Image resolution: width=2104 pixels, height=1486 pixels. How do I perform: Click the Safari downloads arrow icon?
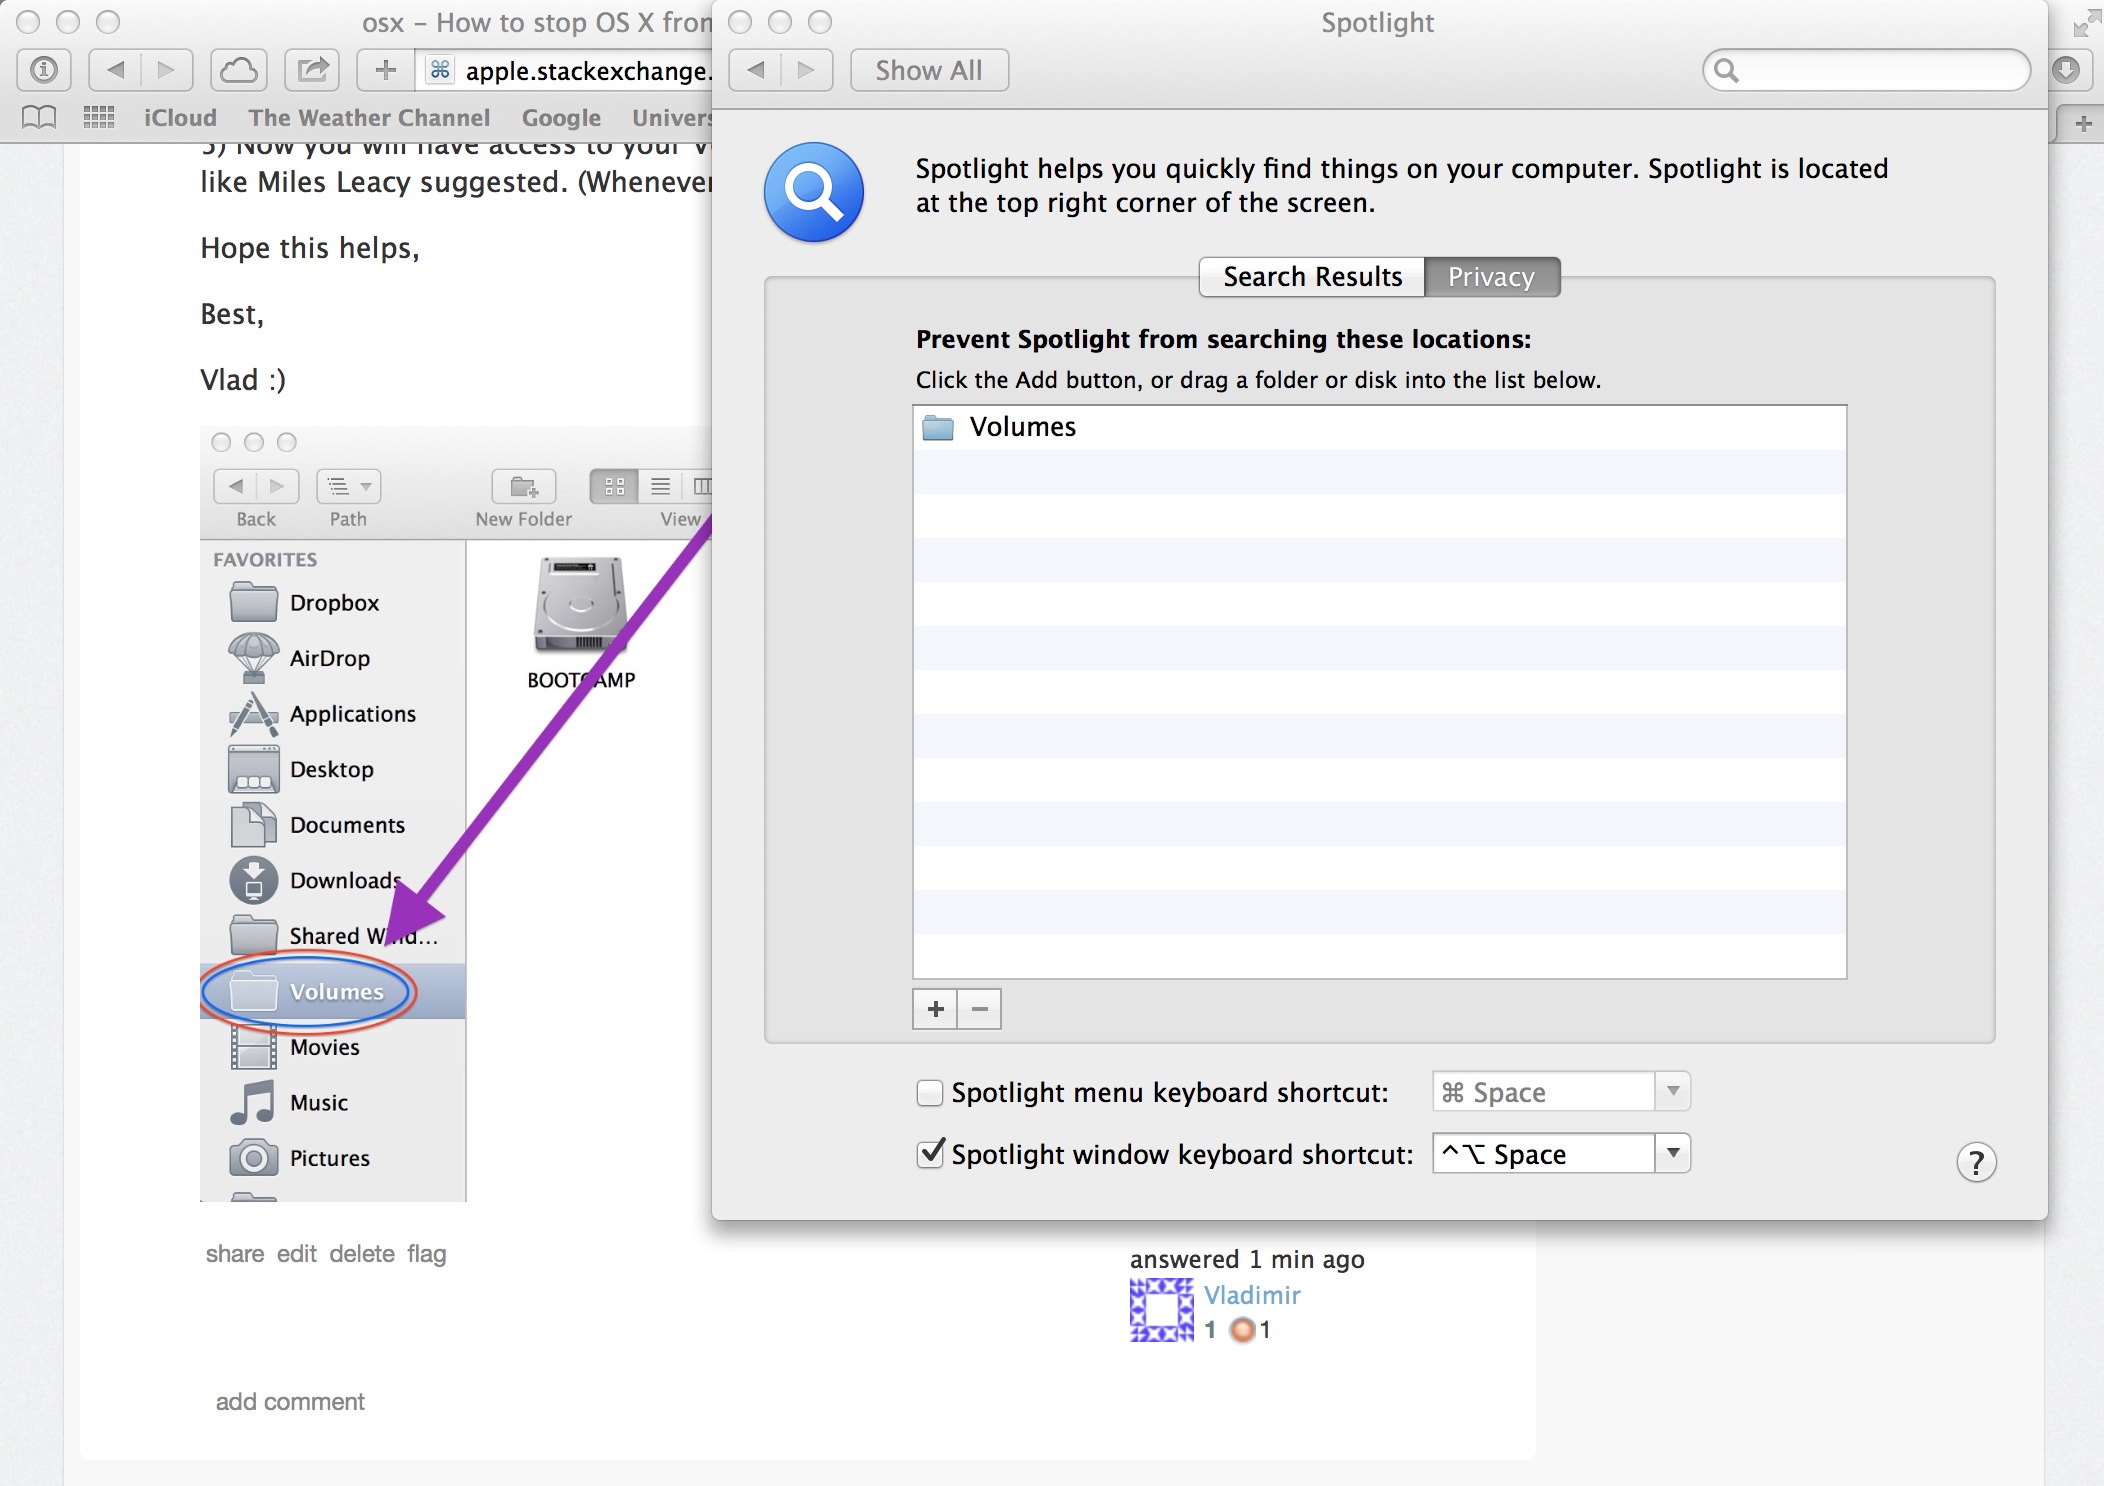tap(2066, 70)
